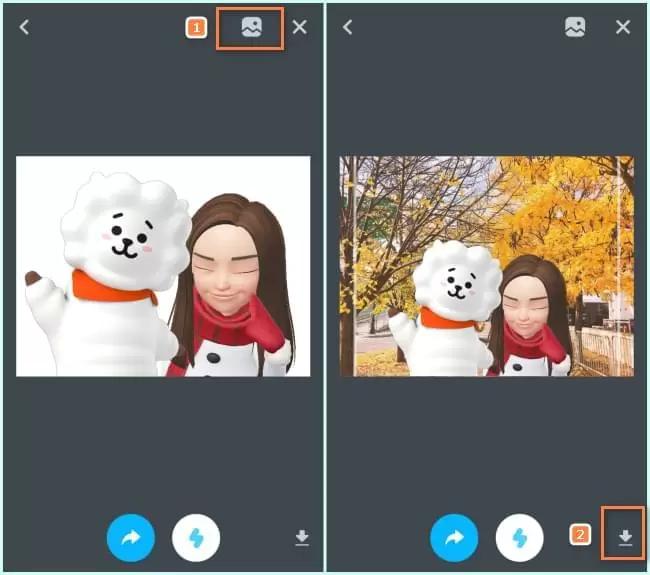The width and height of the screenshot is (650, 575).
Task: Download the autumn-background photo
Action: tap(625, 538)
